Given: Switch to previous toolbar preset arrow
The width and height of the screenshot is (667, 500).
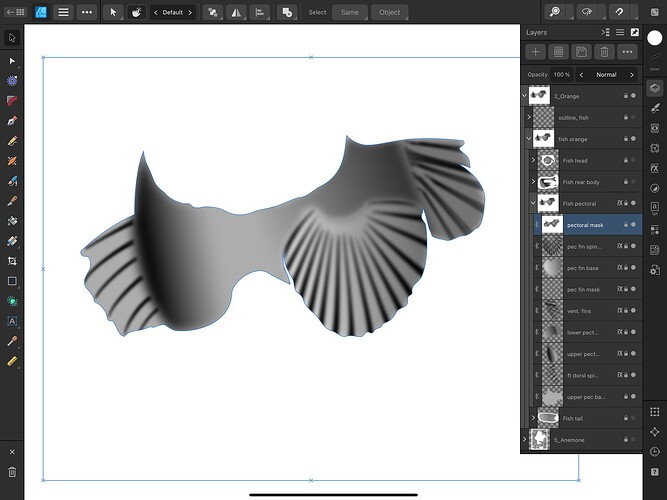Looking at the screenshot, I should pyautogui.click(x=156, y=12).
